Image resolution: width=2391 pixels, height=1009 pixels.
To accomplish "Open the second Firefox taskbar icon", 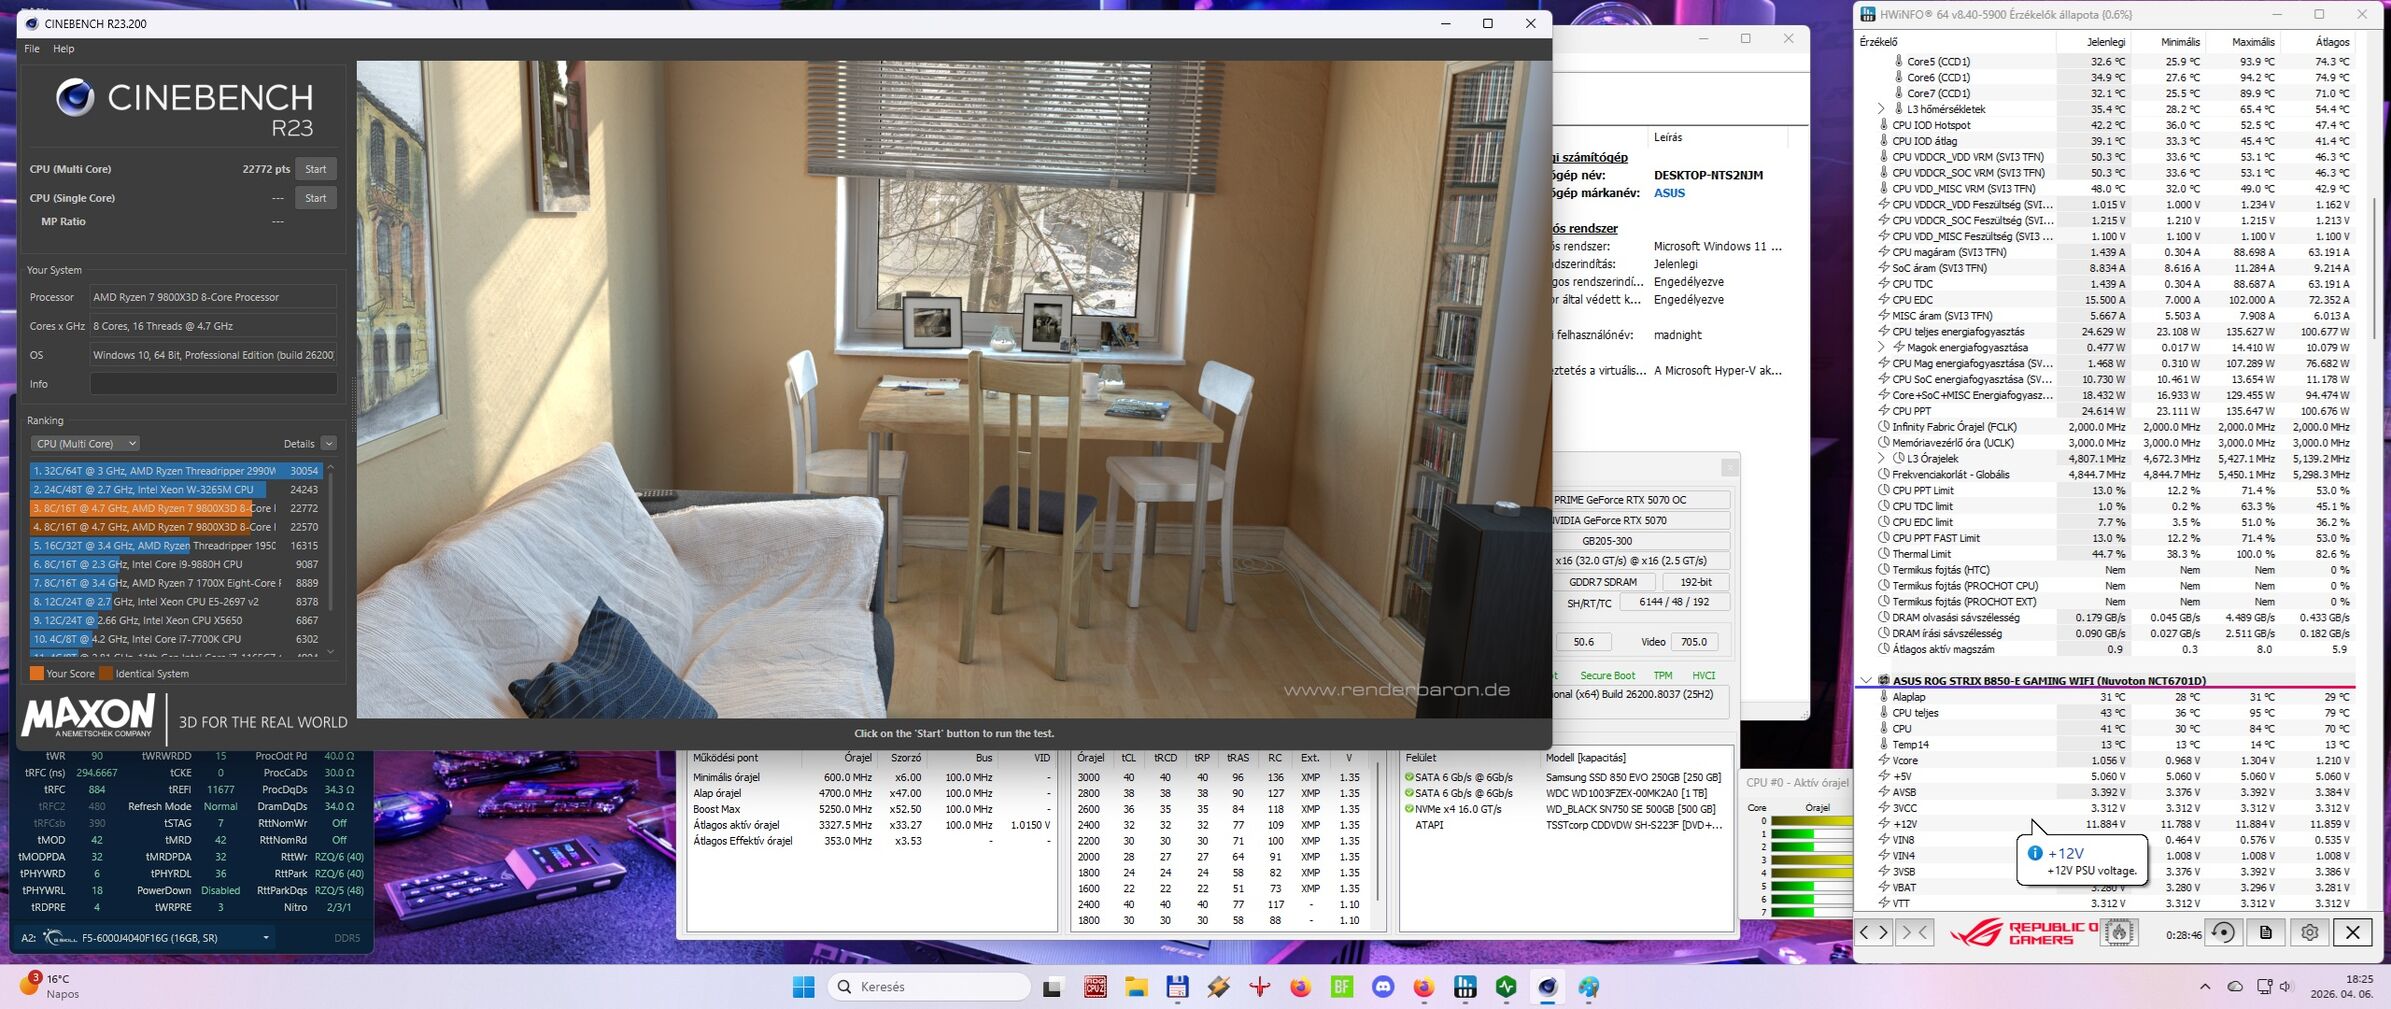I will (1424, 987).
